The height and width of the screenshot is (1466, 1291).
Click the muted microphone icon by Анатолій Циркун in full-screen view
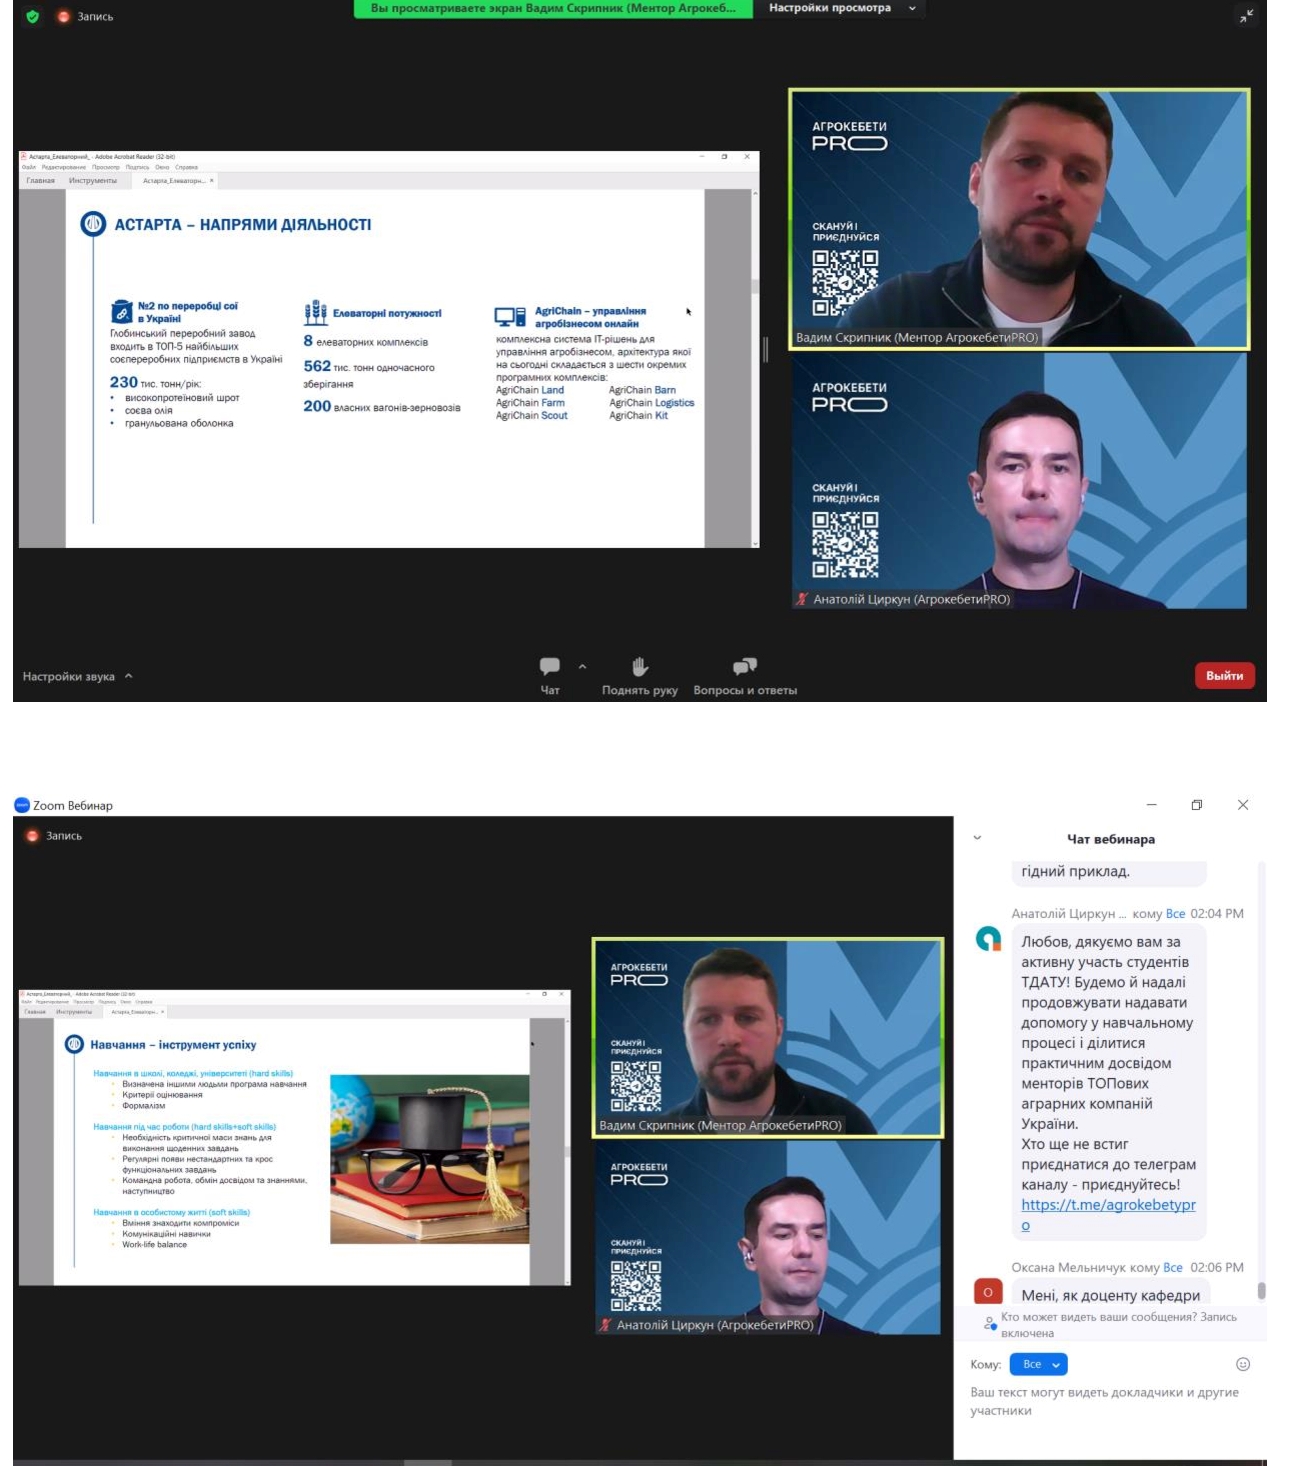(x=802, y=599)
